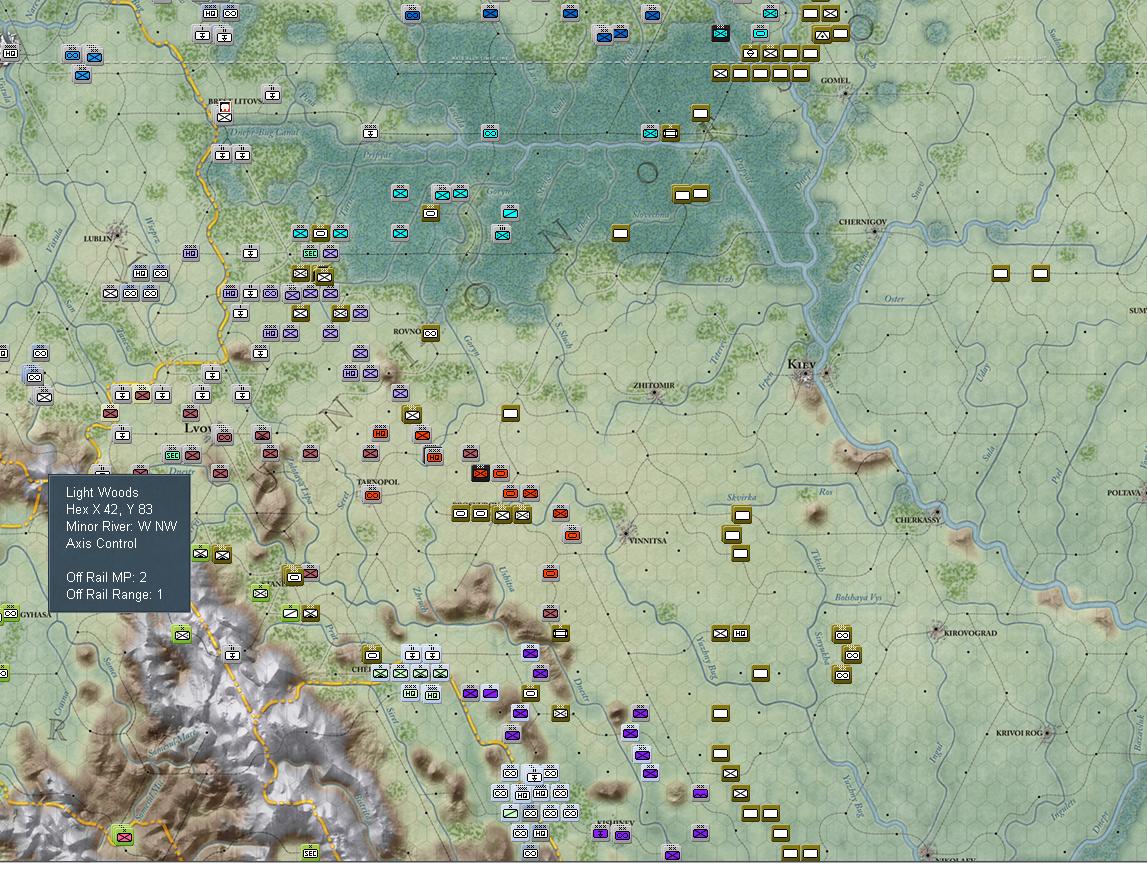
Task: Select the pink infantry above the armored train
Action: point(550,612)
